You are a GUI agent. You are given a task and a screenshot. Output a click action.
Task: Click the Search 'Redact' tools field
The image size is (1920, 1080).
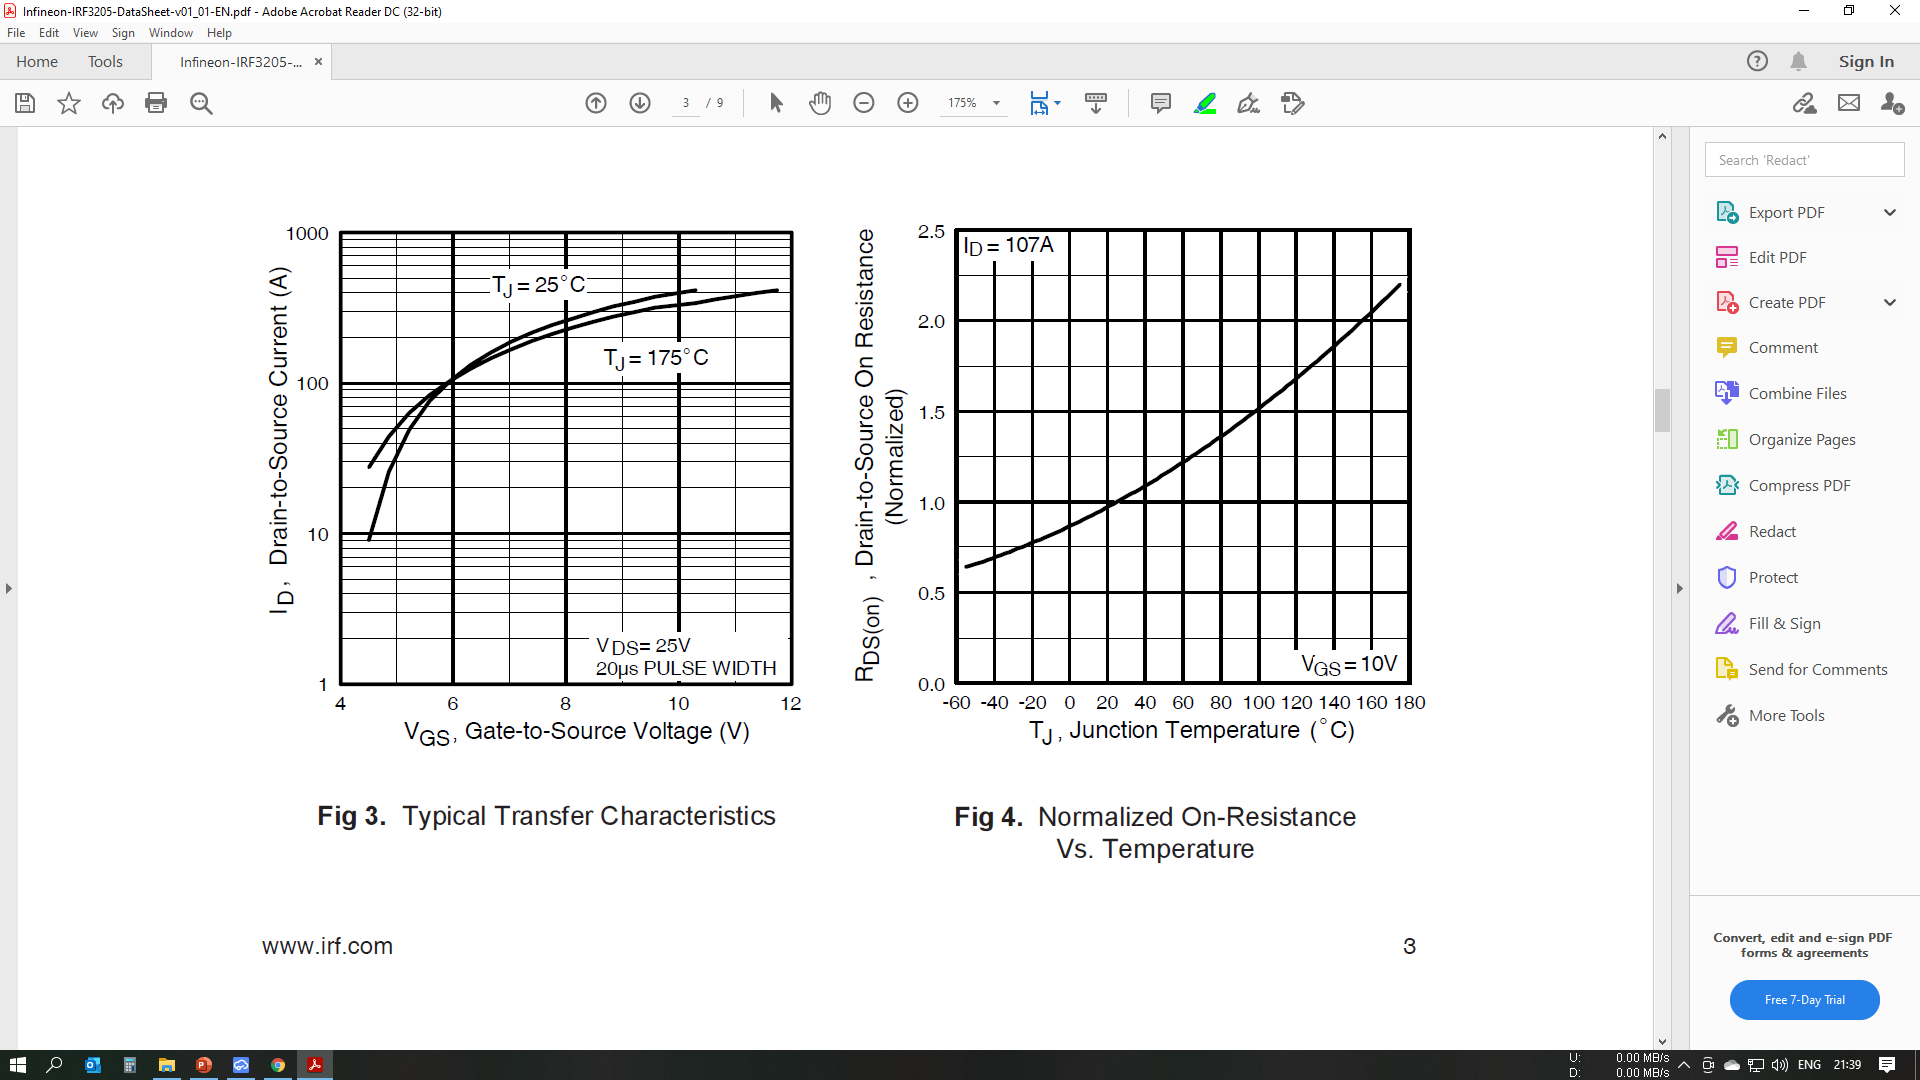1804,160
